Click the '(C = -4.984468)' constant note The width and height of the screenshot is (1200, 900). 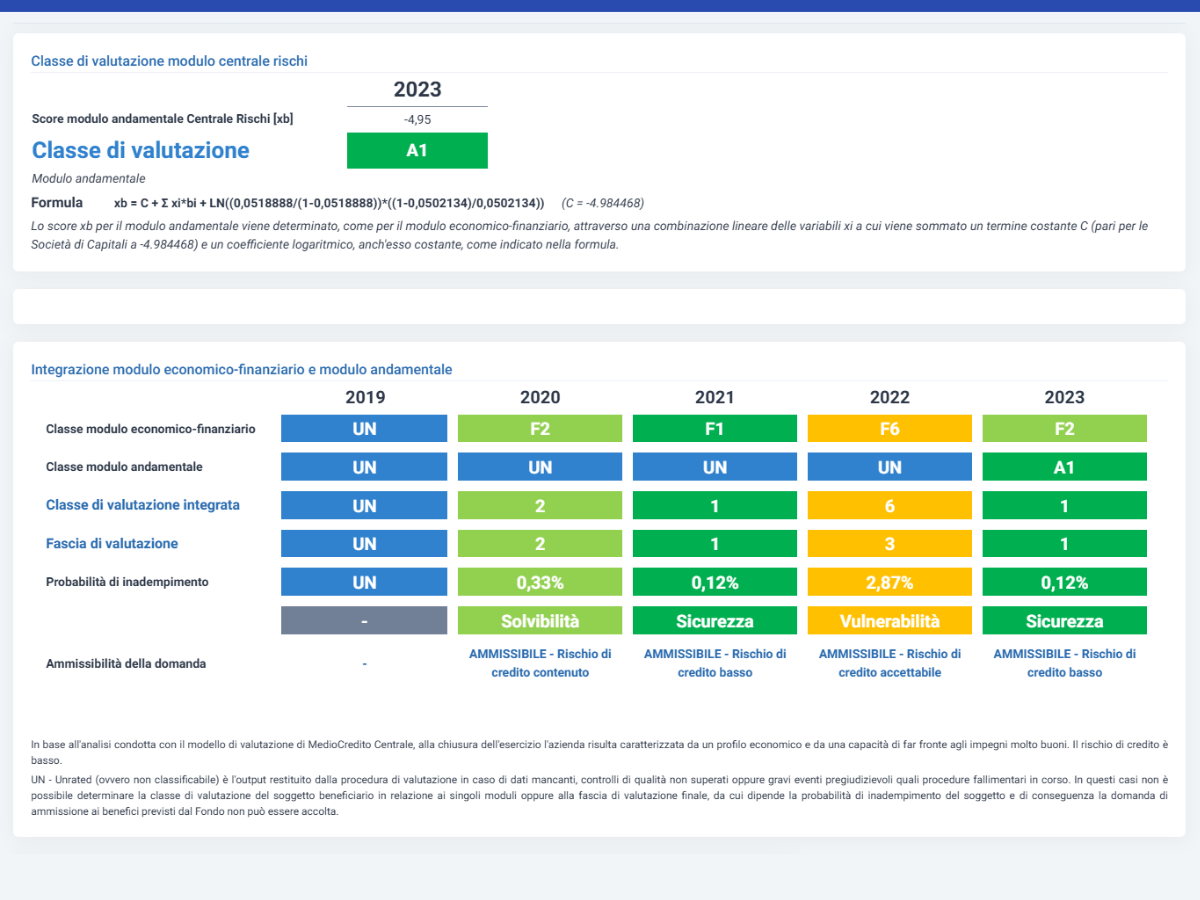[602, 203]
